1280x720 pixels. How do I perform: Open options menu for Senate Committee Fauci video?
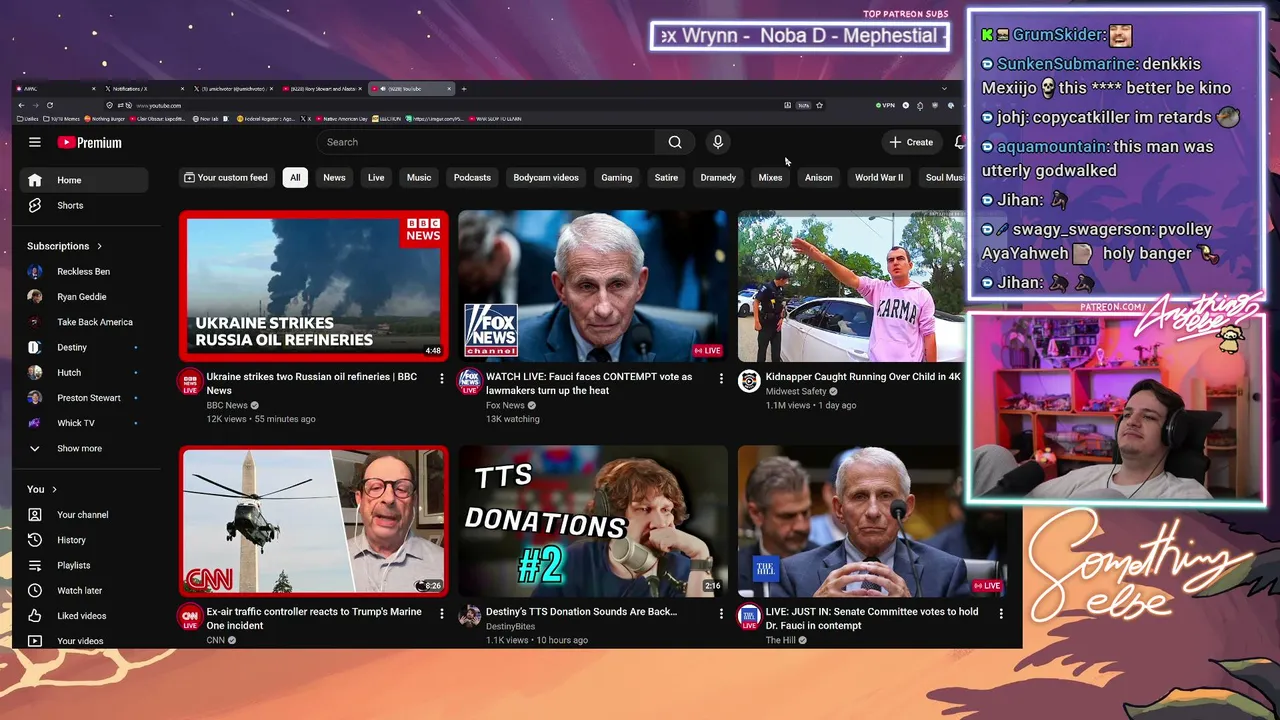(1001, 613)
